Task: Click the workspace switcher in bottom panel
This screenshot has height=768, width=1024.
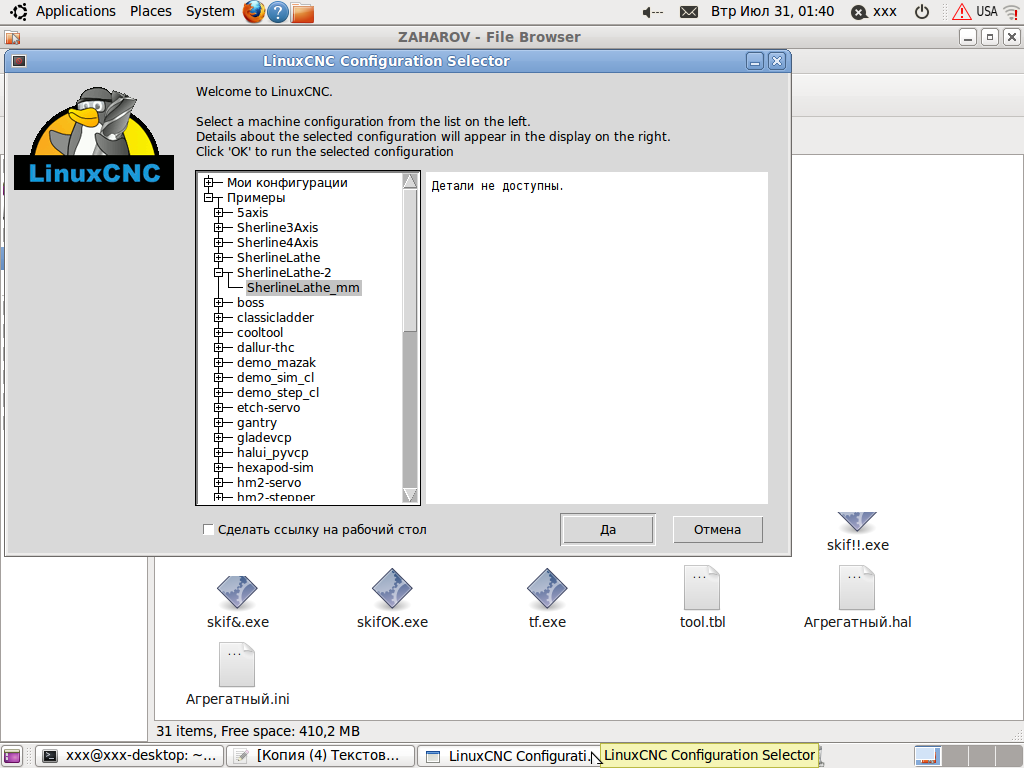Action: tap(968, 756)
